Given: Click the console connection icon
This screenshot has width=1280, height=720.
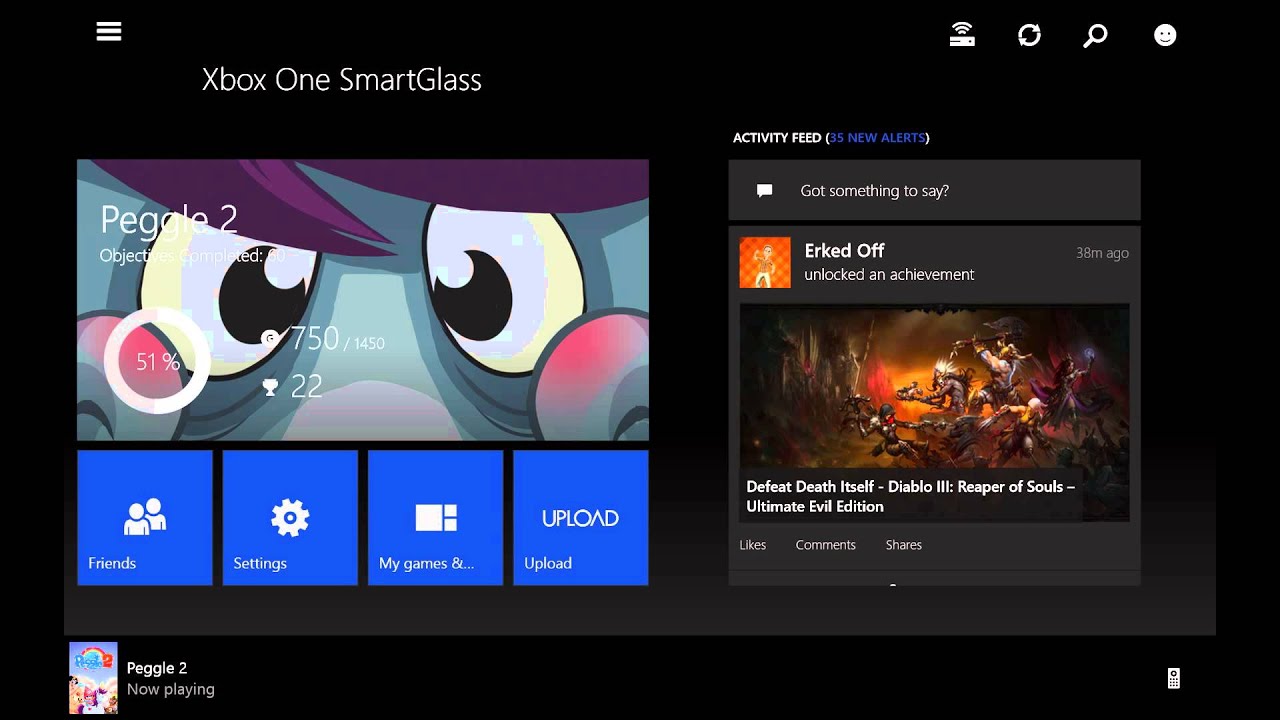Looking at the screenshot, I should point(962,35).
